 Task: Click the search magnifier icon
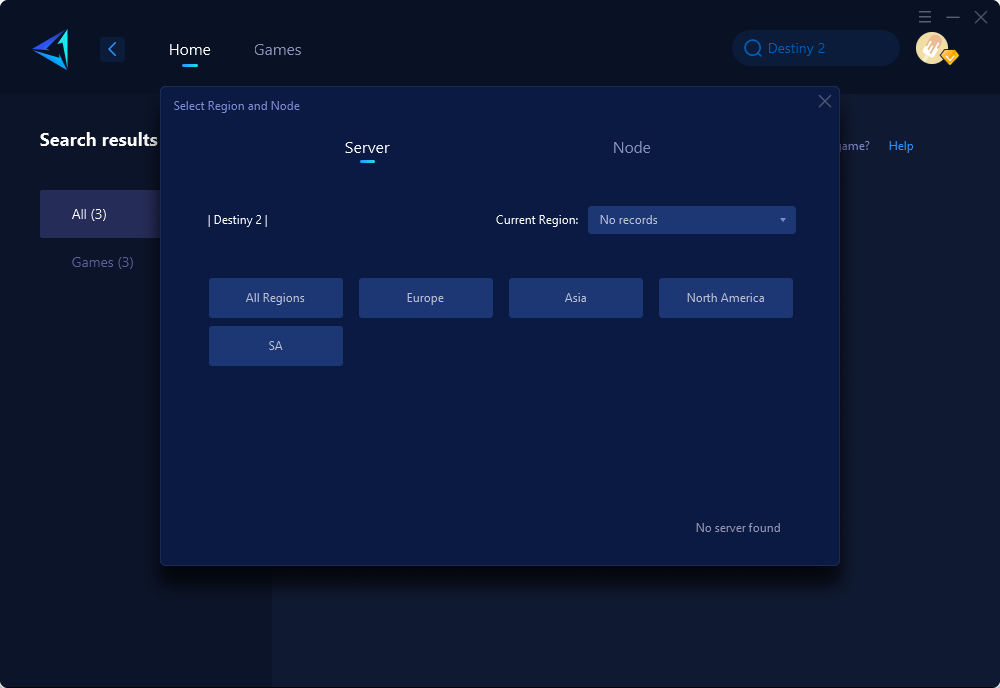(x=753, y=48)
